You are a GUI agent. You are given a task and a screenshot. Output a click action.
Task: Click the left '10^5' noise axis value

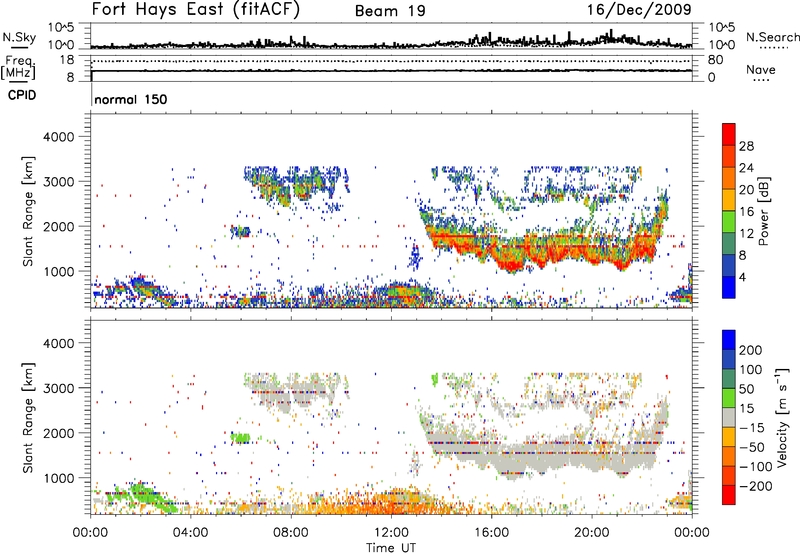[x=61, y=28]
